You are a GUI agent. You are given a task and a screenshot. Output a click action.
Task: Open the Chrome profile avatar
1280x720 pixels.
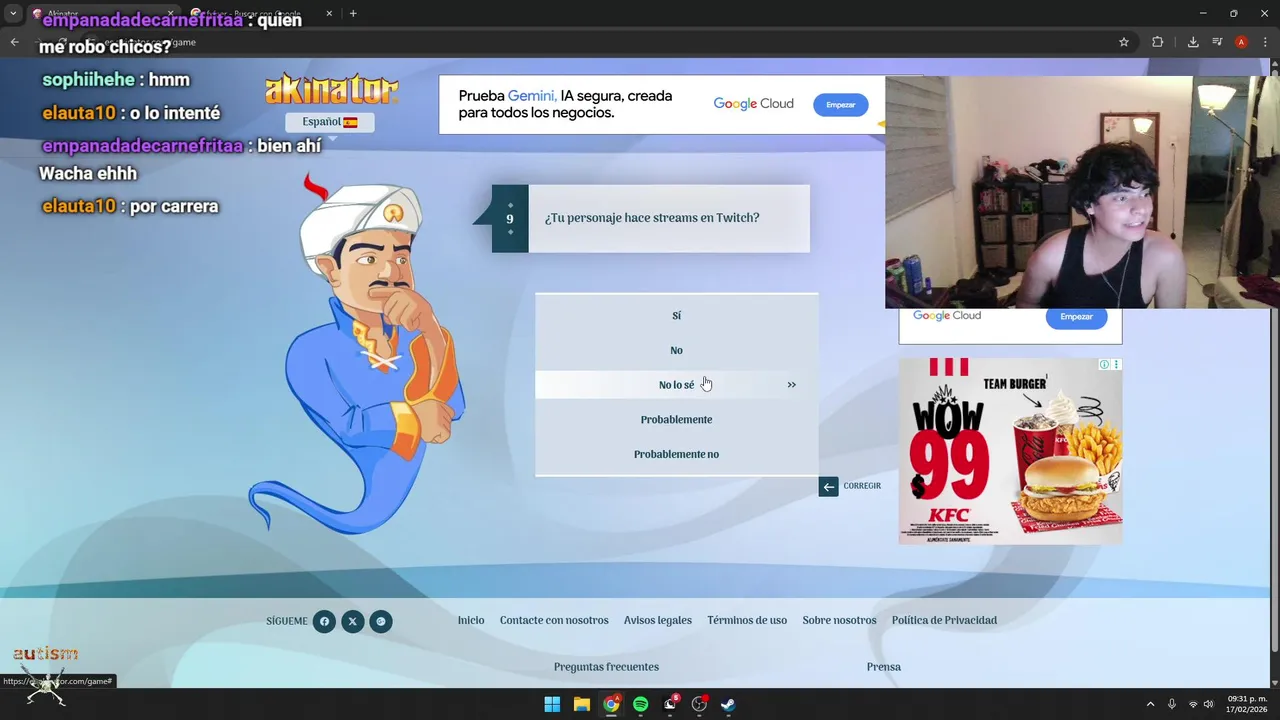click(1241, 42)
